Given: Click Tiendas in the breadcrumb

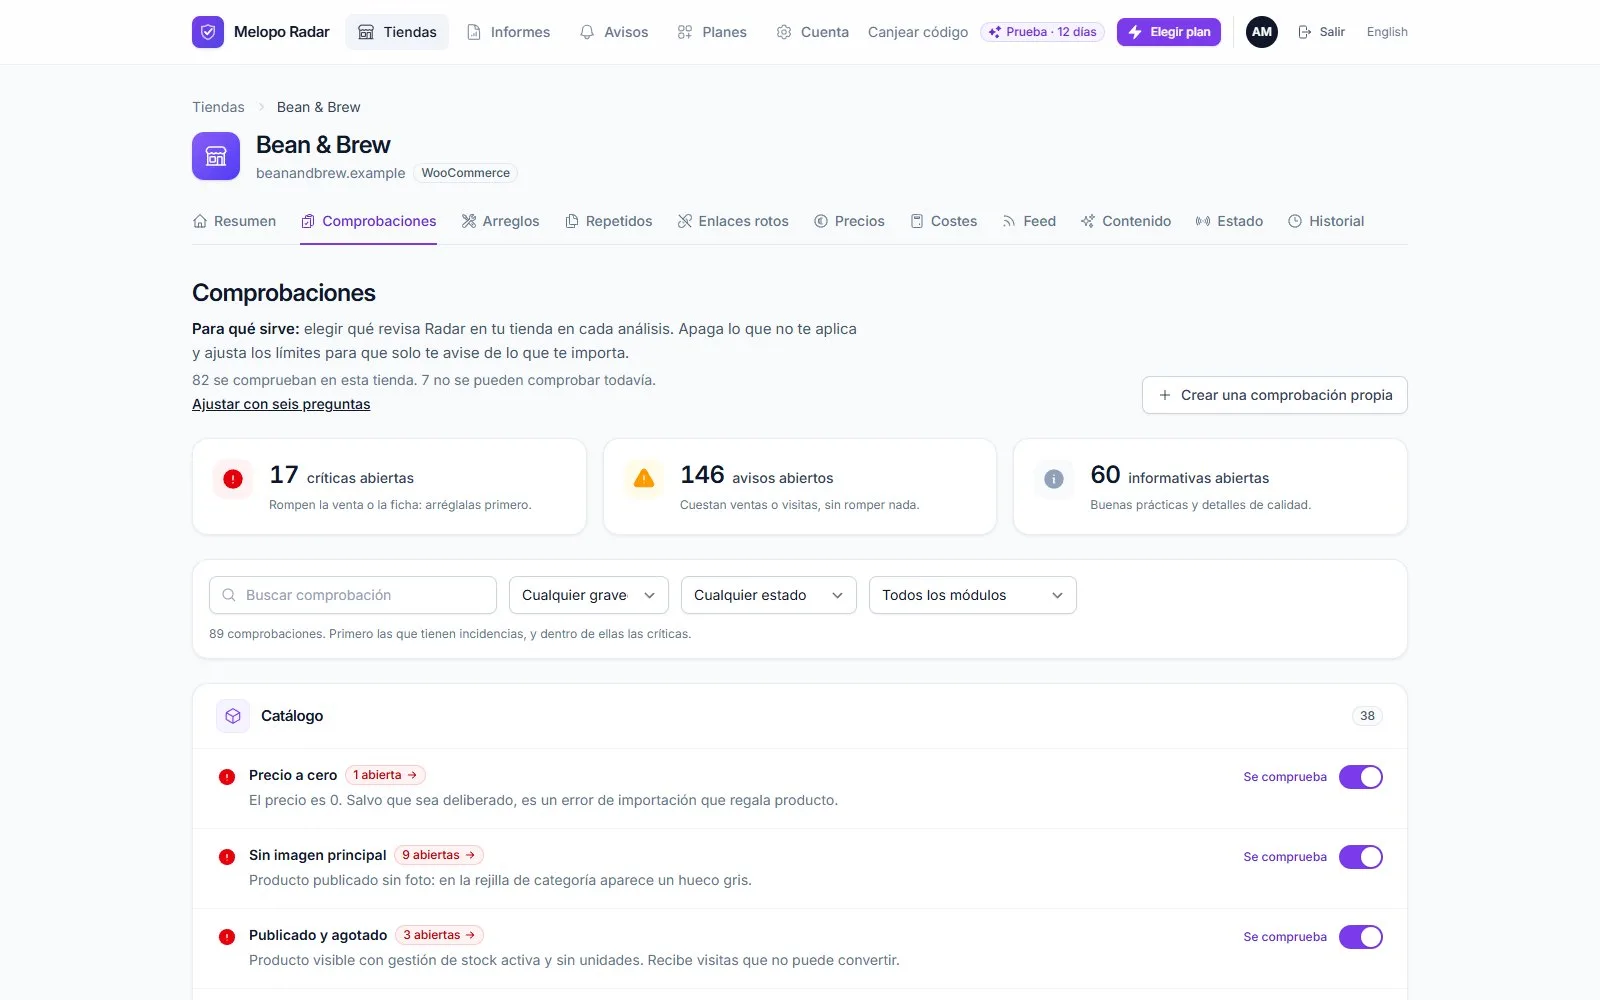Looking at the screenshot, I should point(218,107).
